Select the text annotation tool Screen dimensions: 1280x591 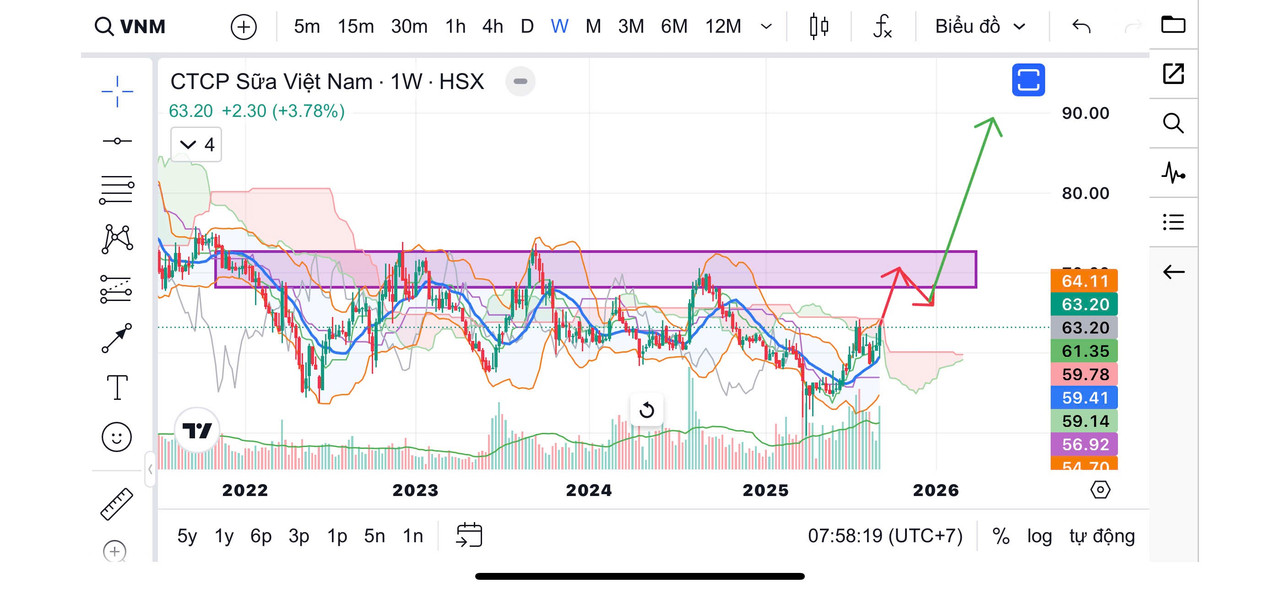pyautogui.click(x=117, y=386)
